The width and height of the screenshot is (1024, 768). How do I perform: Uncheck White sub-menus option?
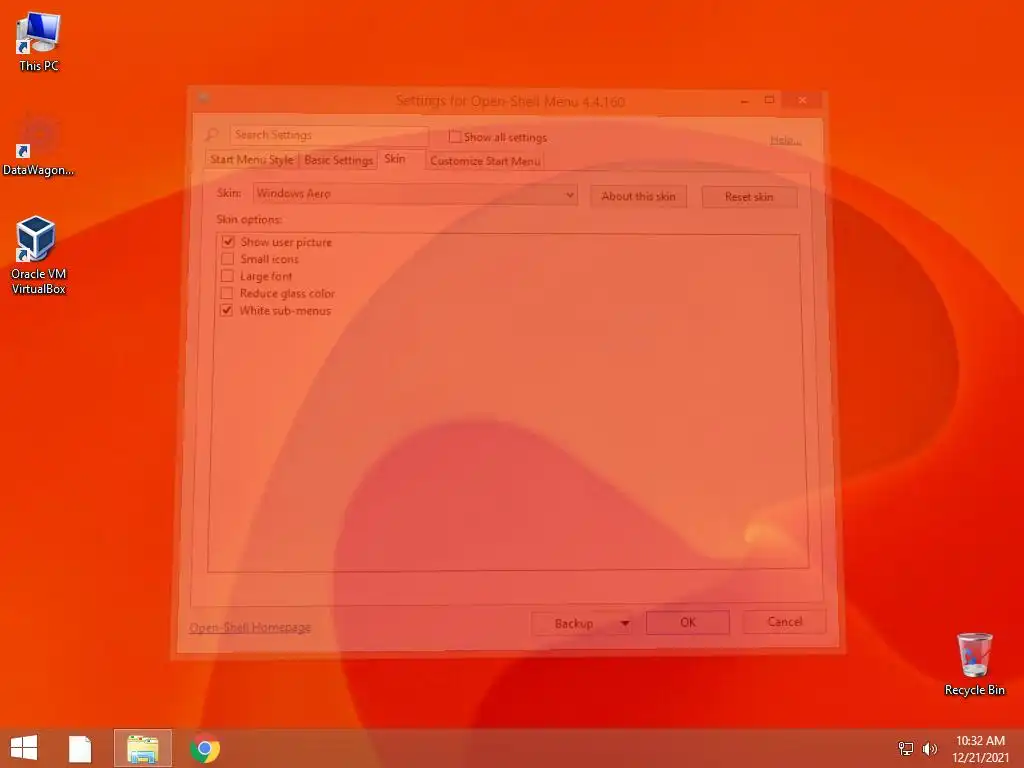pyautogui.click(x=227, y=310)
